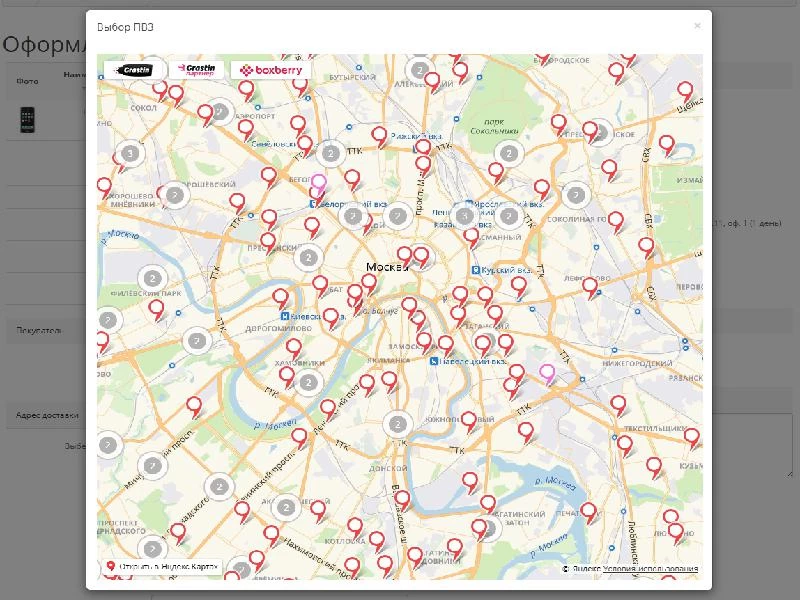
Task: Click the Курский вокзал station icon
Action: pyautogui.click(x=476, y=270)
